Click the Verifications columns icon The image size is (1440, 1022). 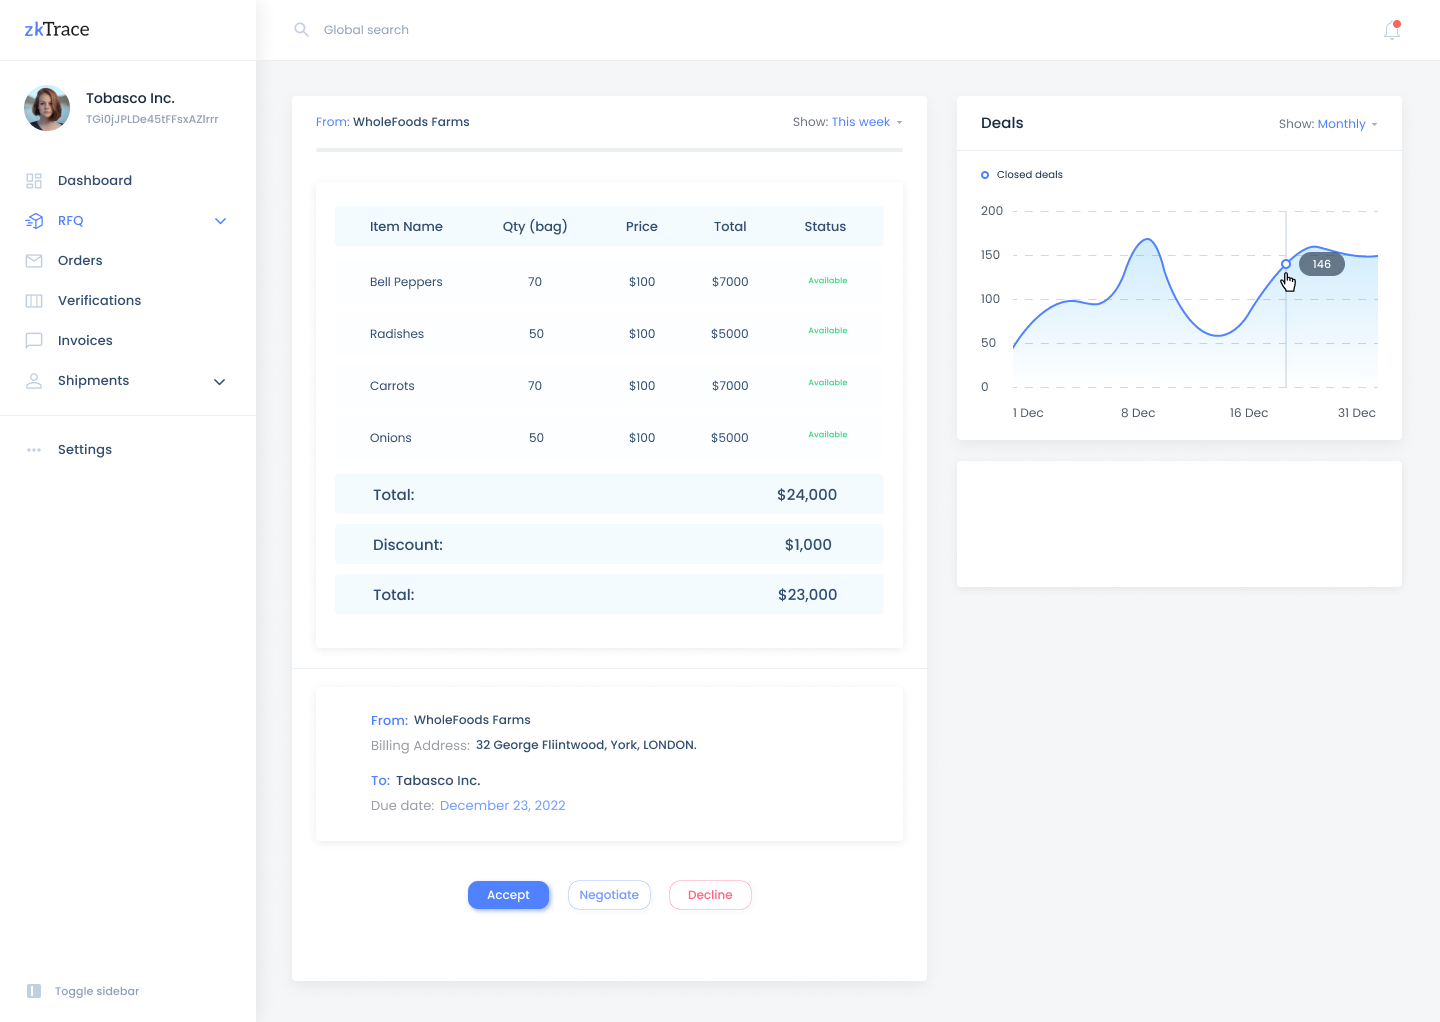pos(34,301)
